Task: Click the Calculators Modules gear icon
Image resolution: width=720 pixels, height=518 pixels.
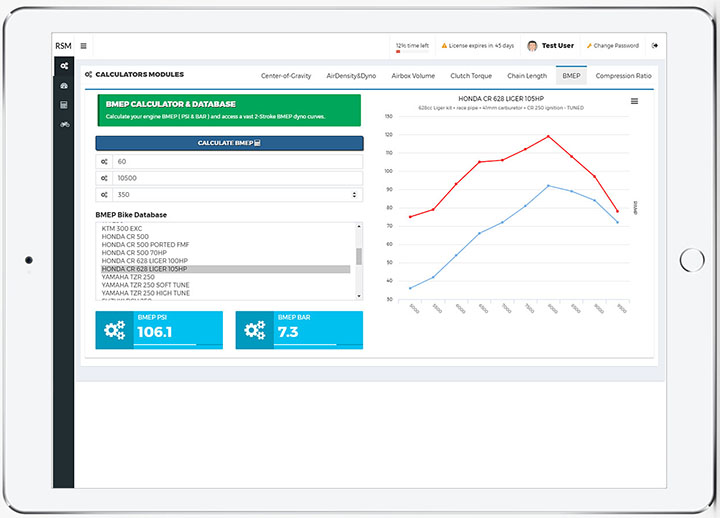Action: coord(88,74)
